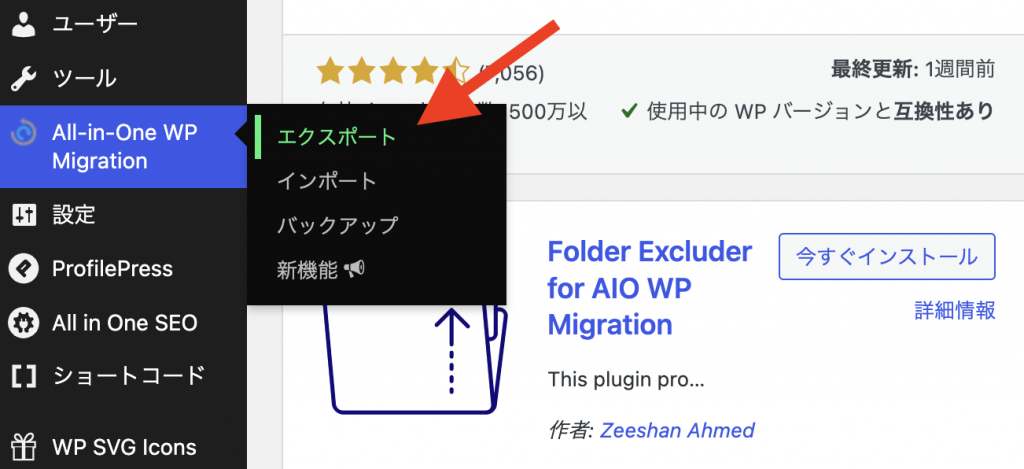Click the five-star rating display
This screenshot has height=469, width=1024.
pyautogui.click(x=393, y=72)
